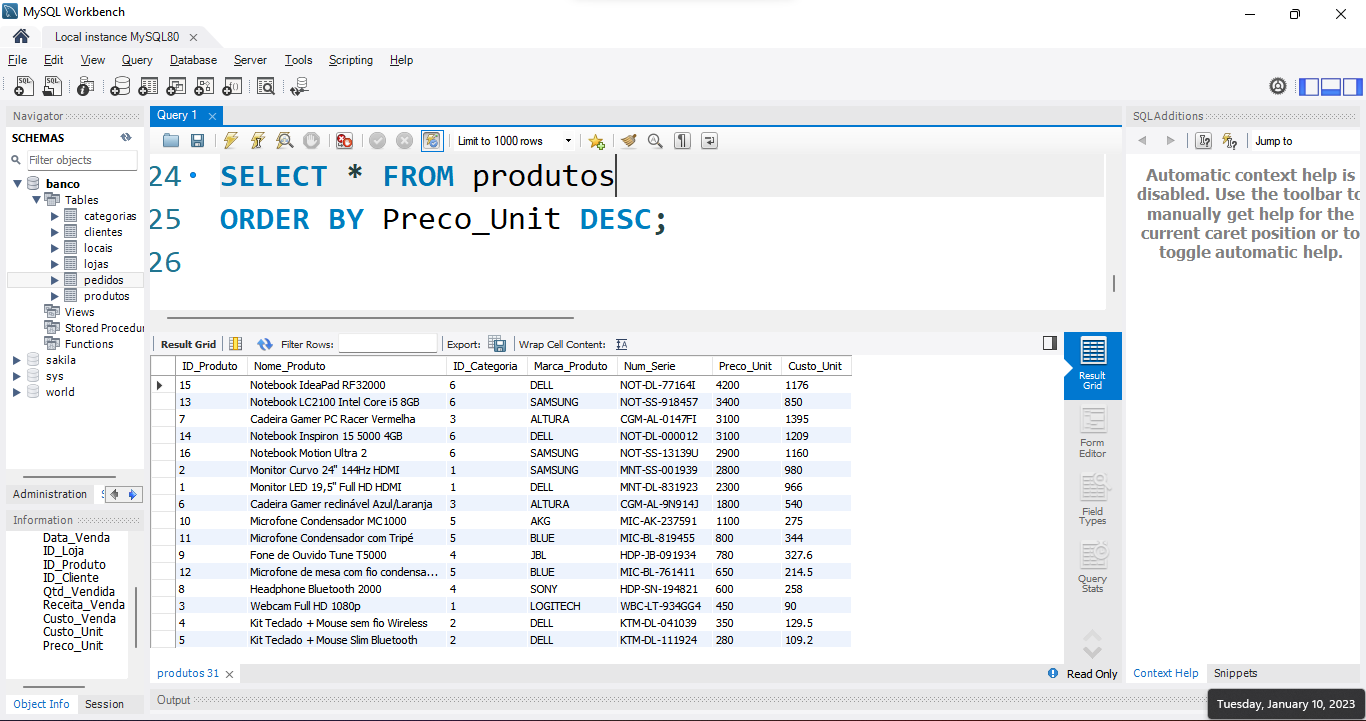Close the Query 1 tab
Image resolution: width=1366 pixels, height=721 pixels.
click(x=211, y=117)
